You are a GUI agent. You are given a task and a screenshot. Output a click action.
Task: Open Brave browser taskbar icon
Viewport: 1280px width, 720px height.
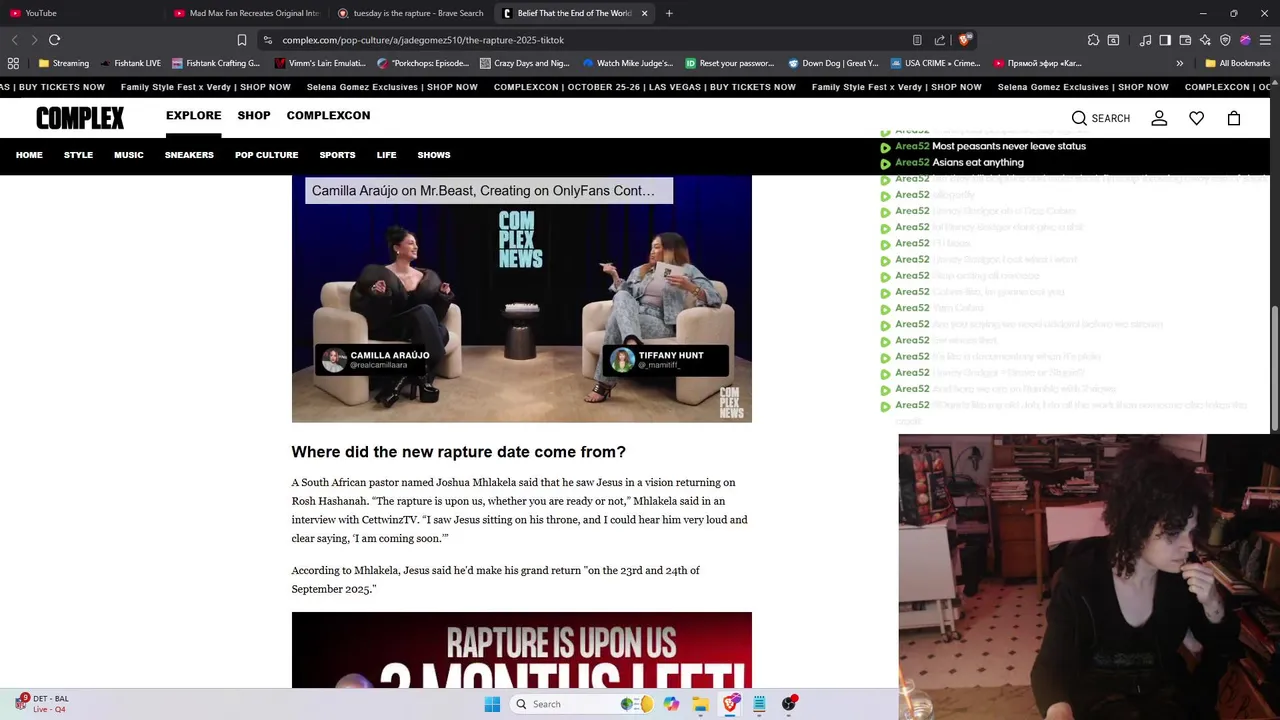click(x=730, y=704)
